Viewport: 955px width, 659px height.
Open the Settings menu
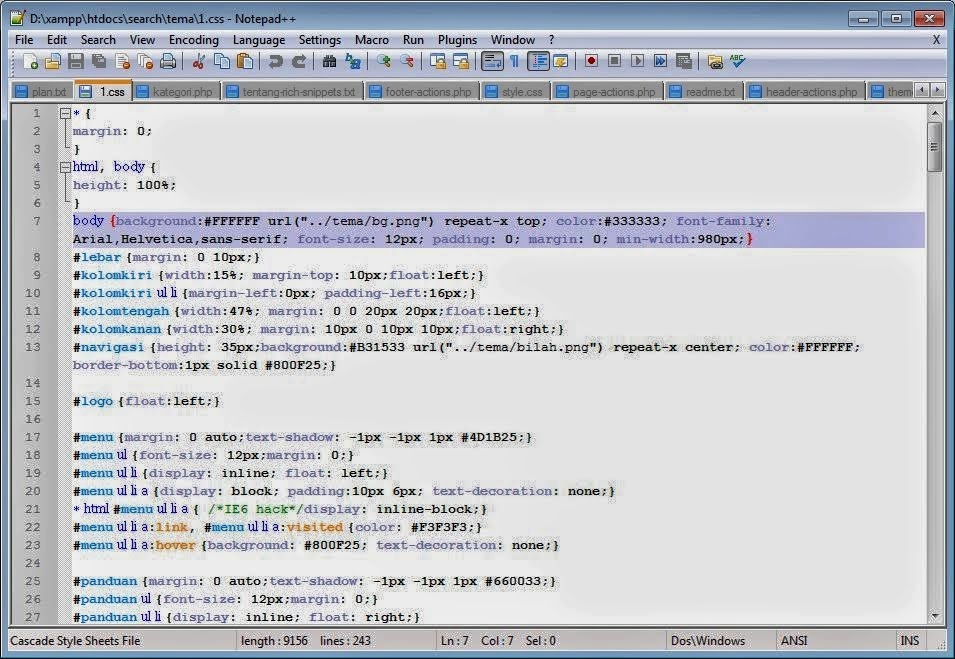(320, 40)
